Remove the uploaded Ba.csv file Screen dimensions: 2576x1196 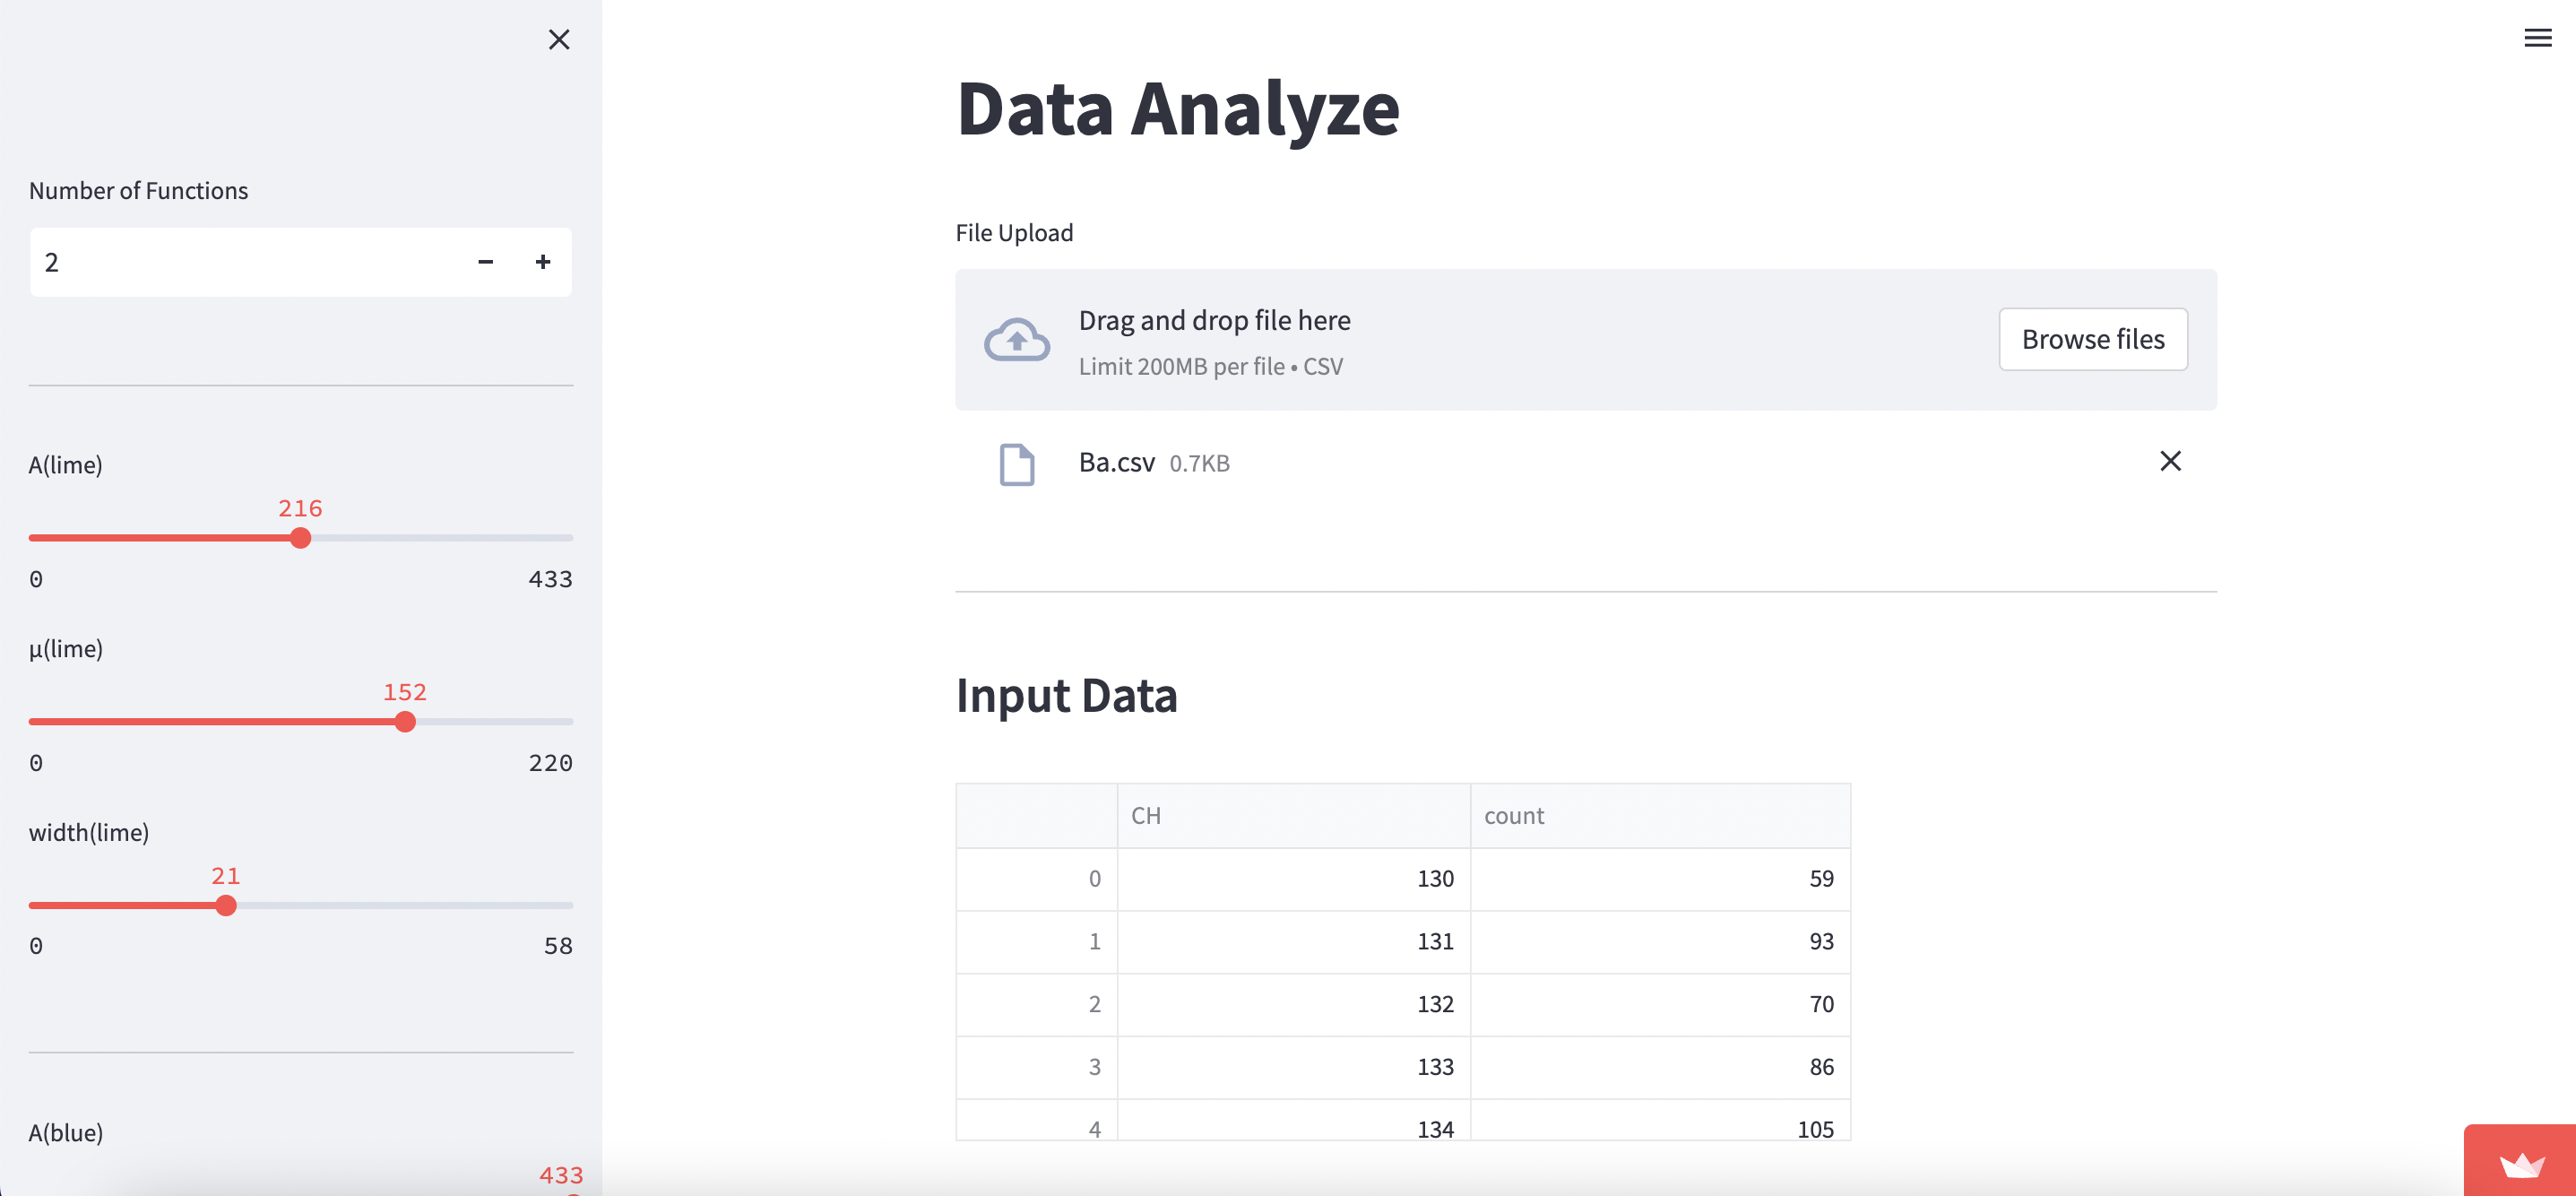[x=2172, y=461]
